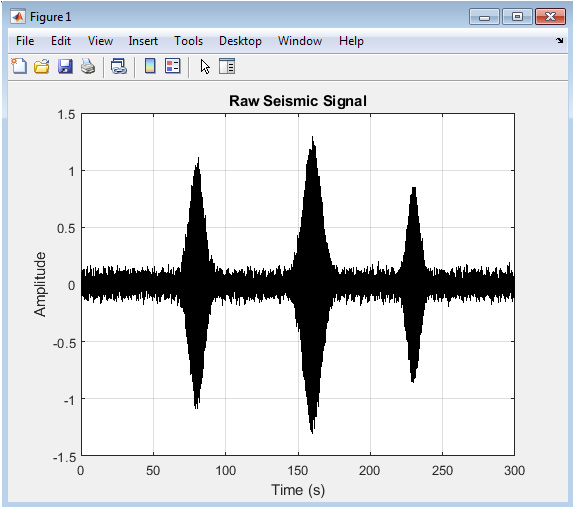Open the File menu
The image size is (574, 508).
[25, 41]
